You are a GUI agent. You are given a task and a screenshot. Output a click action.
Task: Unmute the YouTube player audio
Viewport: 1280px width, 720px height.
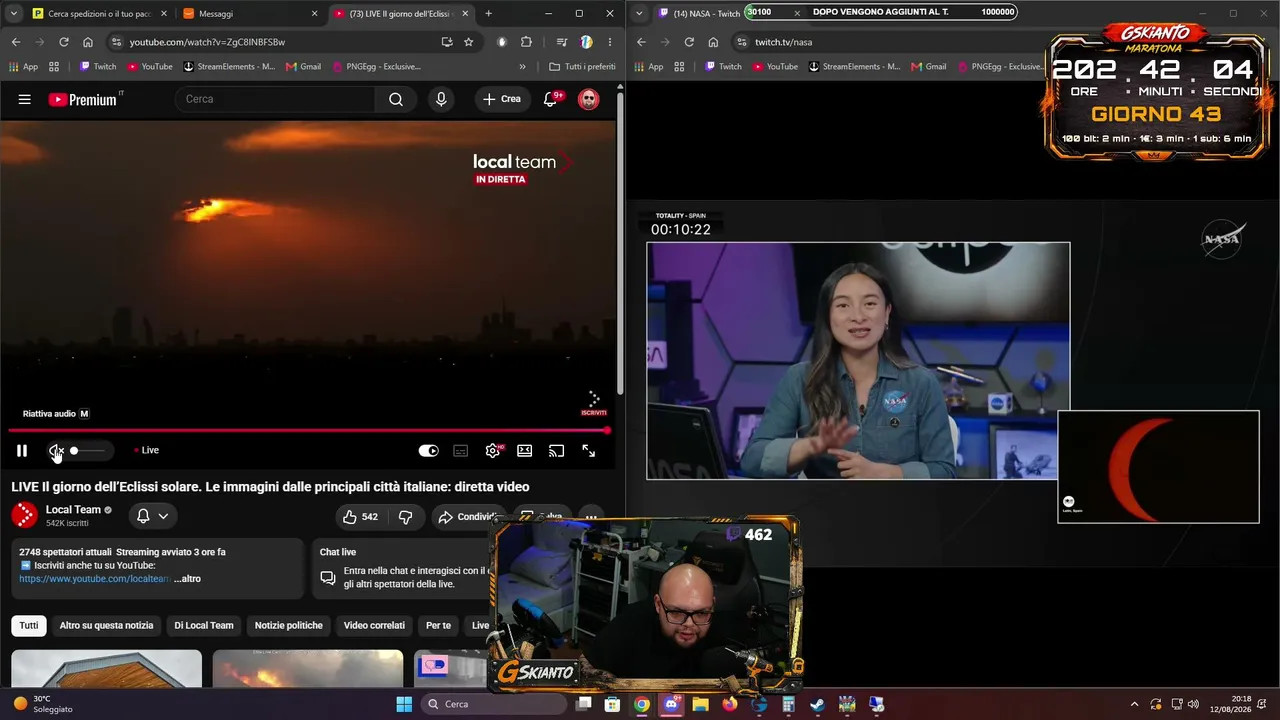56,451
